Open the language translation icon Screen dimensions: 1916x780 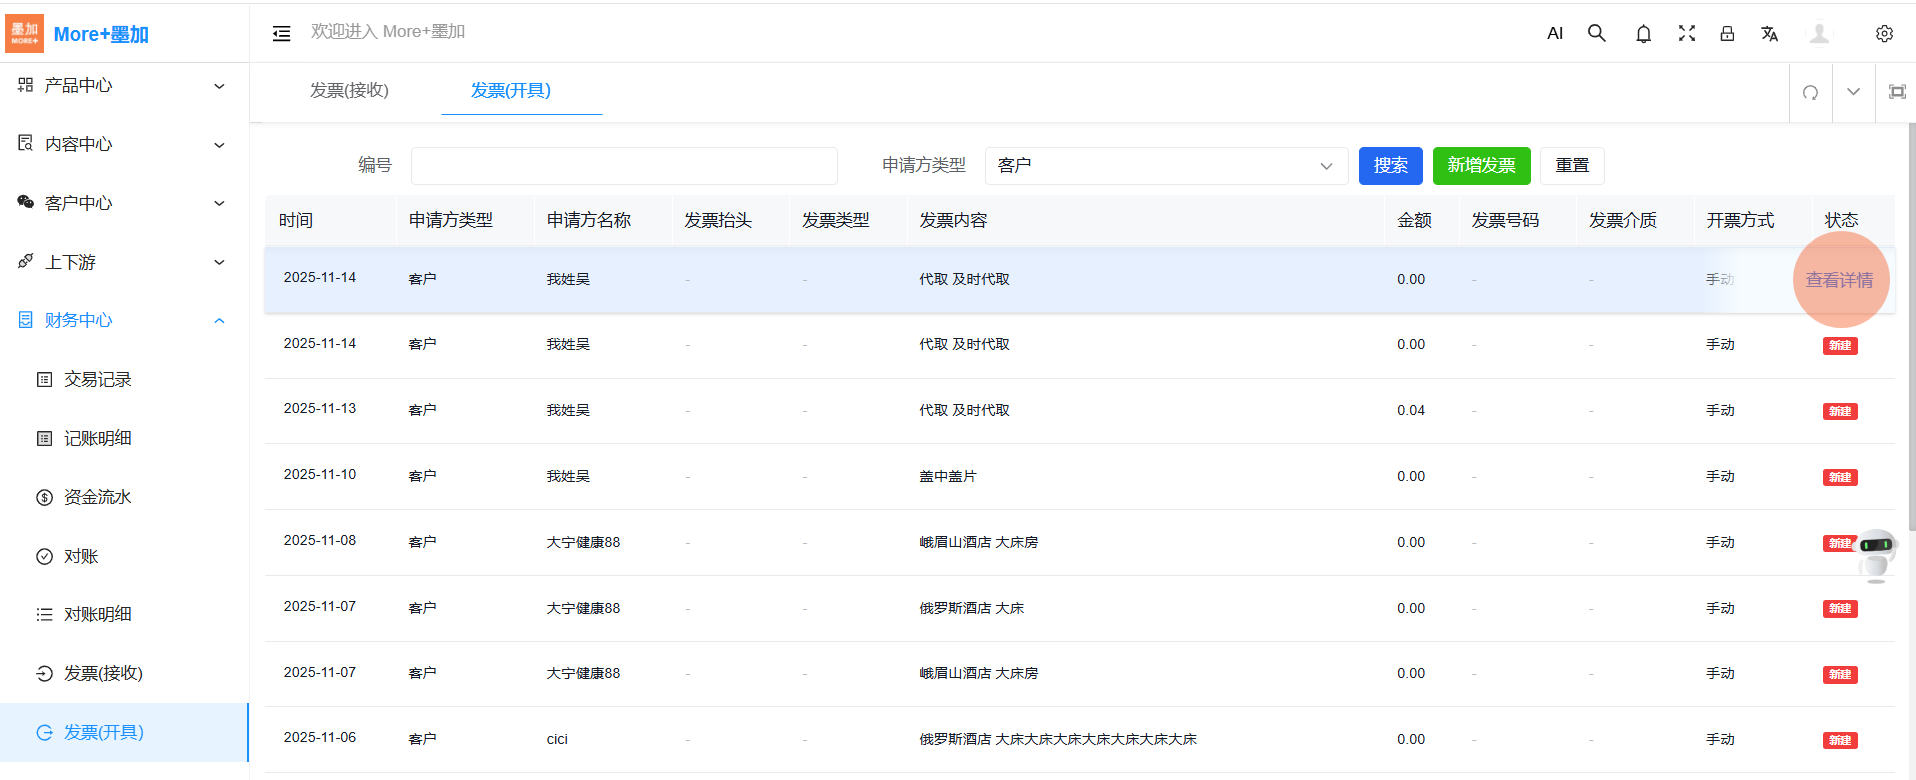point(1769,33)
